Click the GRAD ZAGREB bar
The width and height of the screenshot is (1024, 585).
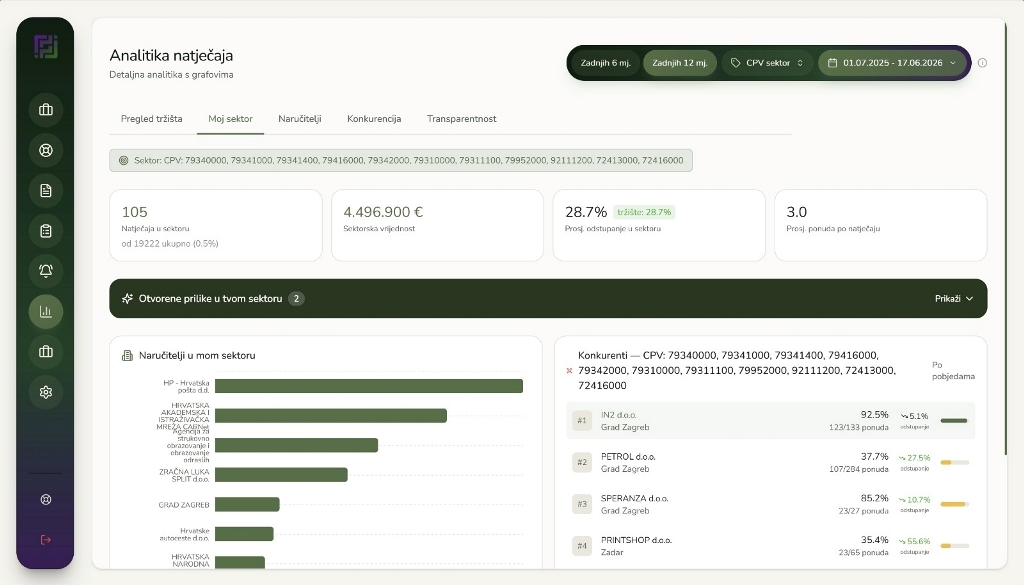pyautogui.click(x=247, y=504)
